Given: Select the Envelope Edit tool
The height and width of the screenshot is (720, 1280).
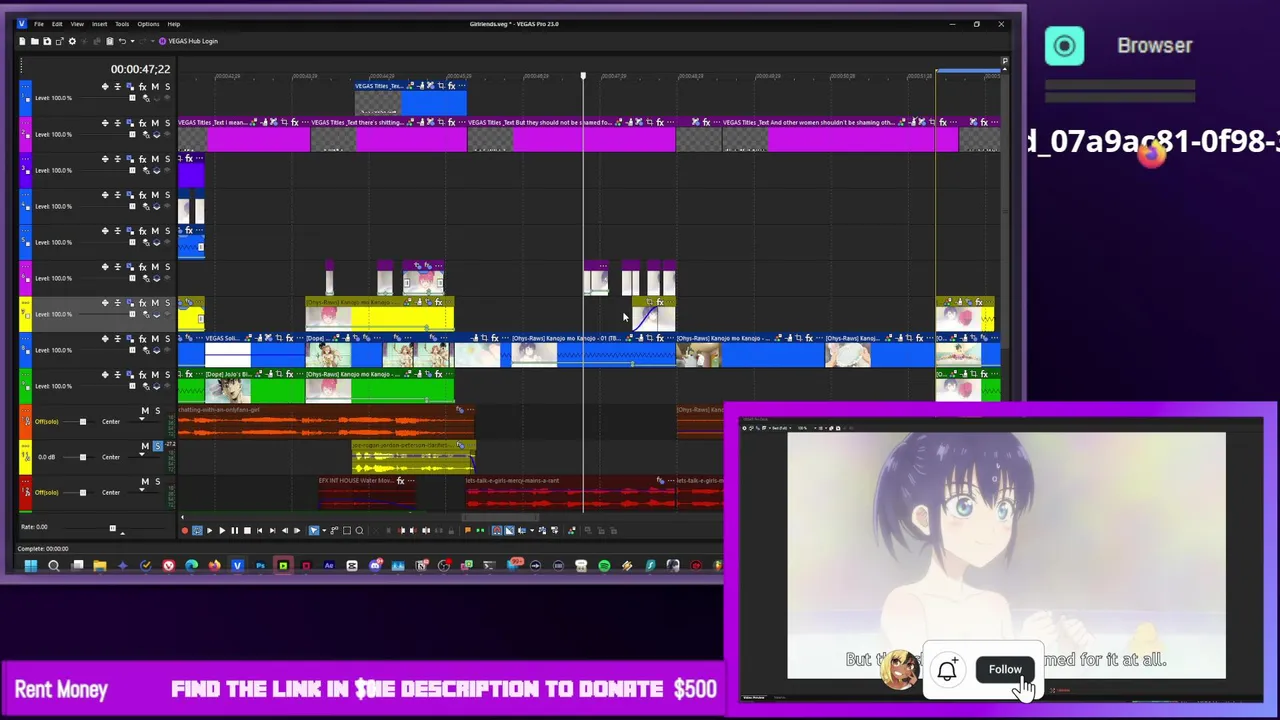Looking at the screenshot, I should 334,531.
